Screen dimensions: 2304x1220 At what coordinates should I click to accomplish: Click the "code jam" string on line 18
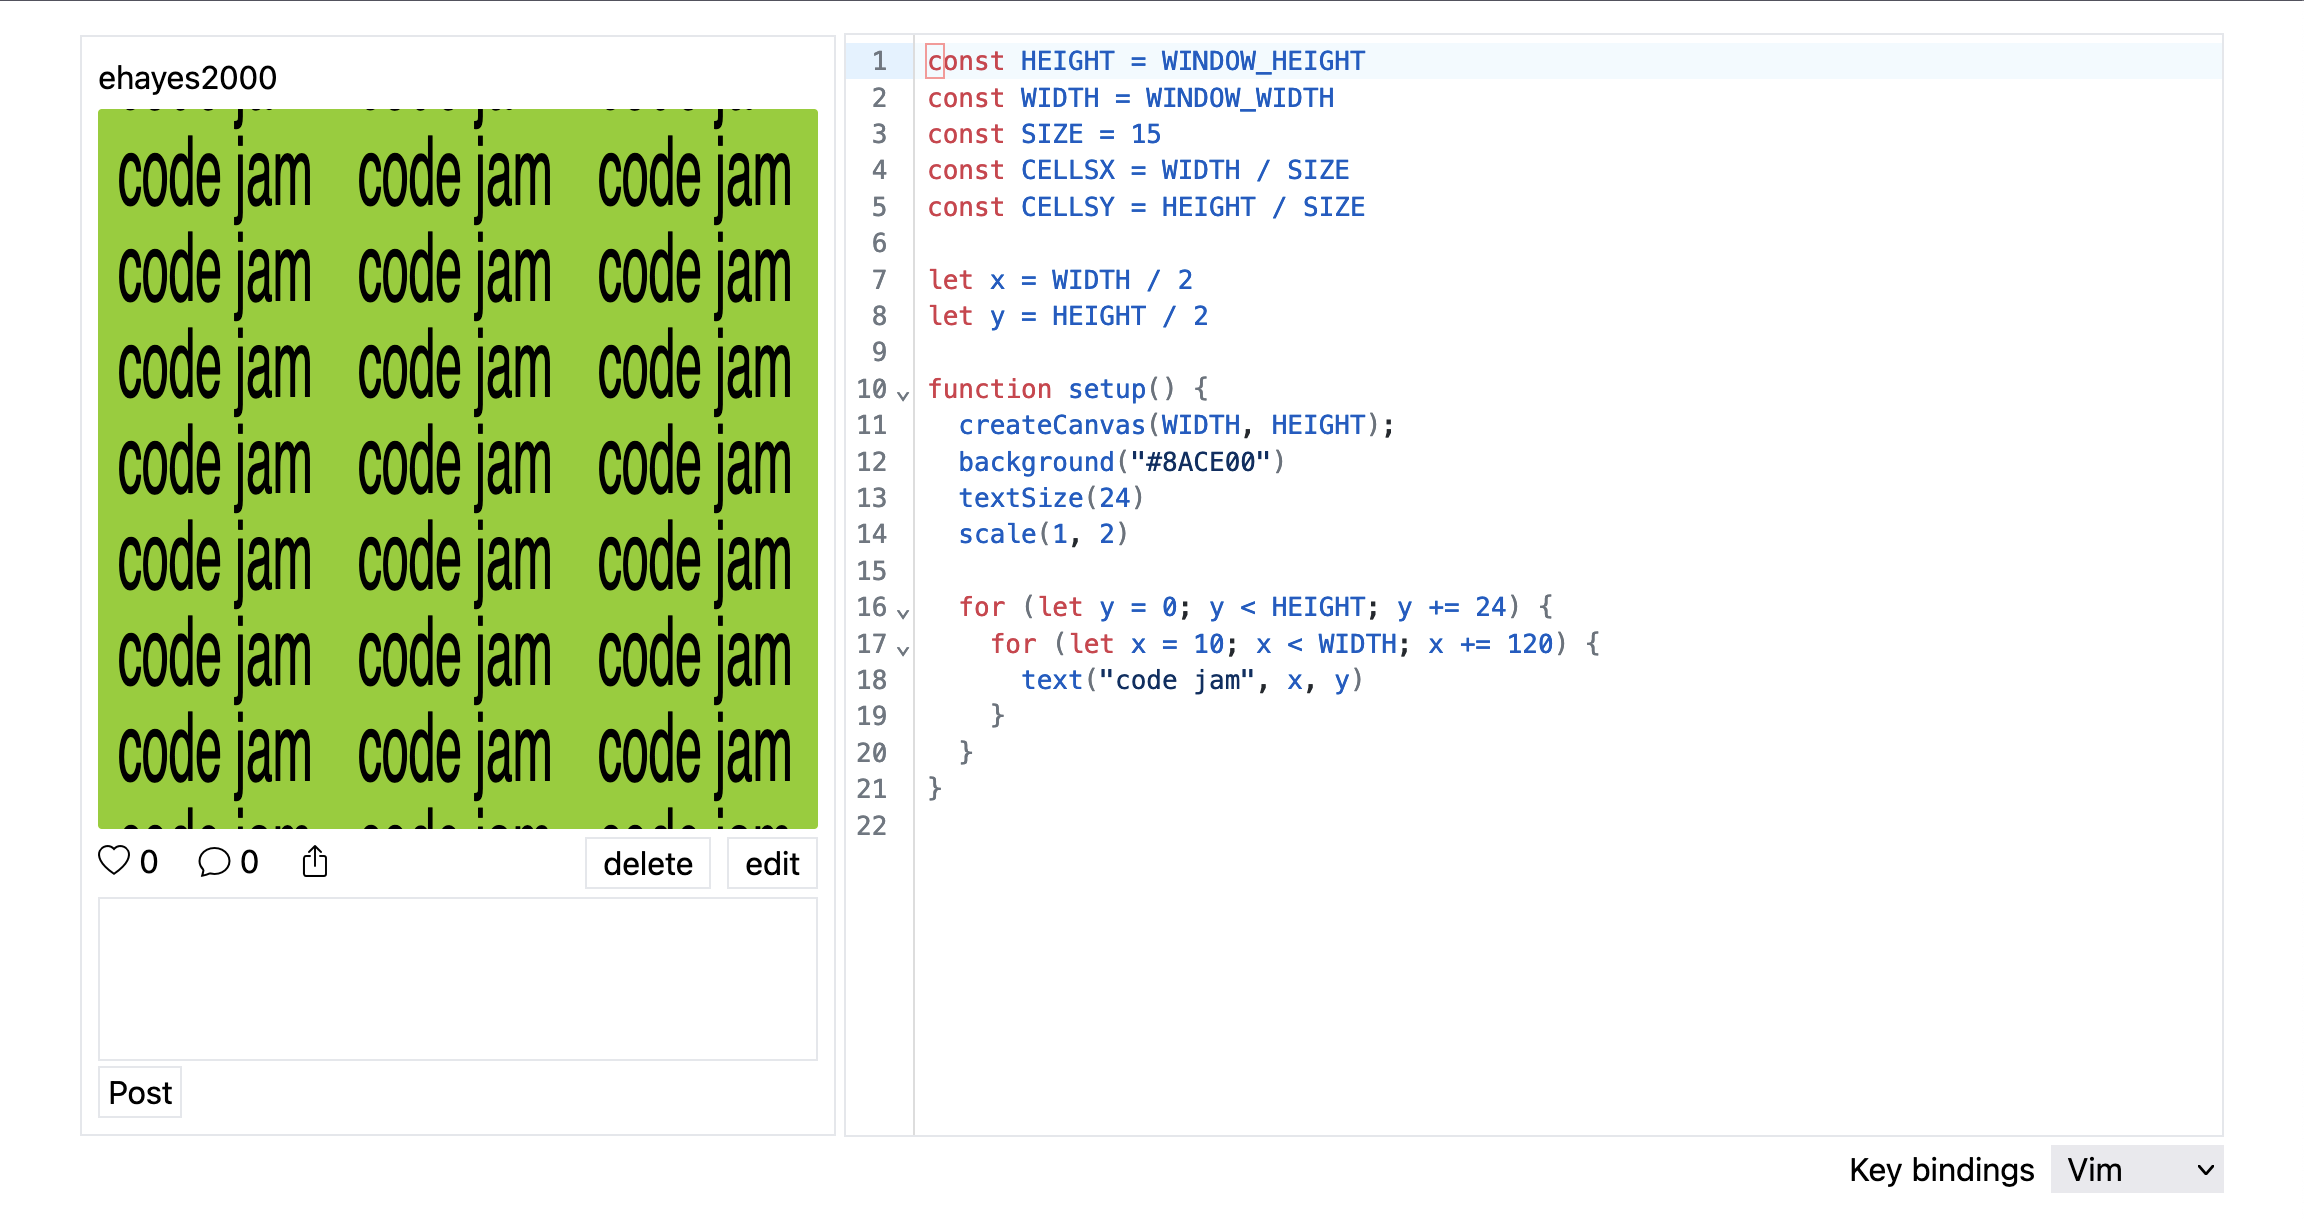[1177, 680]
